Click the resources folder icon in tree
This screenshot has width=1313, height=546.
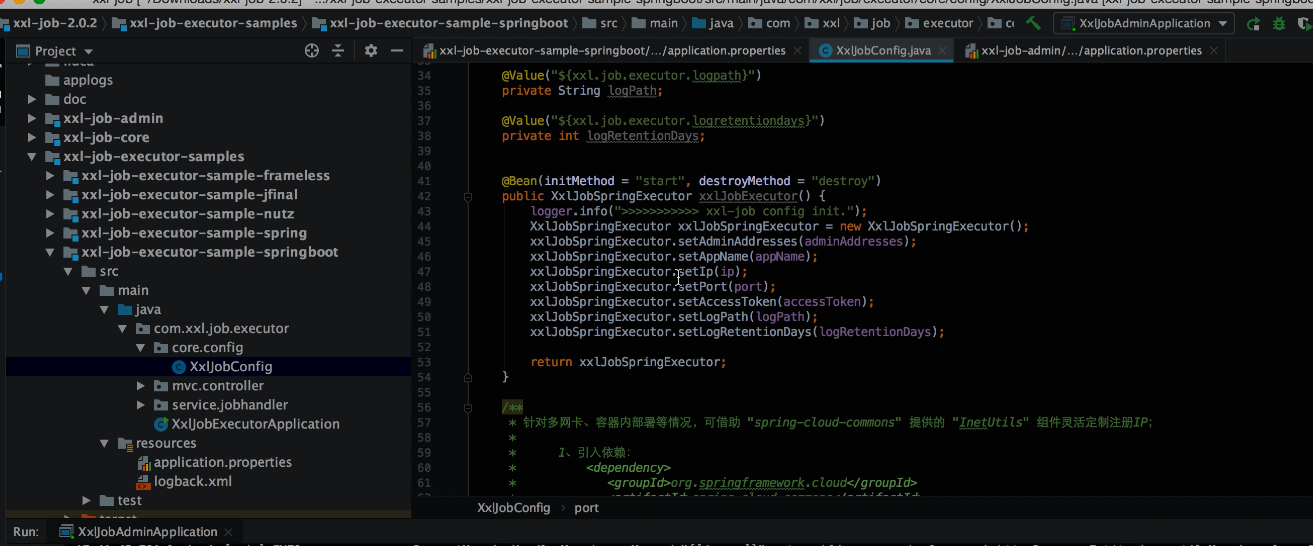click(x=125, y=443)
